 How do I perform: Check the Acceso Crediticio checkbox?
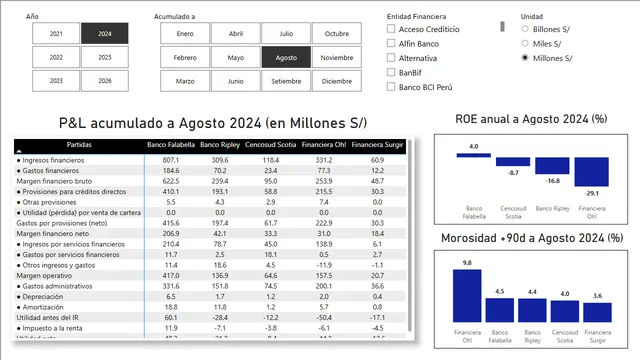(x=391, y=29)
